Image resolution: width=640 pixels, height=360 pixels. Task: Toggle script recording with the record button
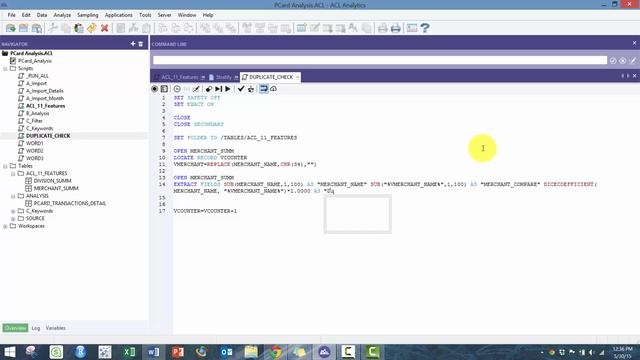154,89
